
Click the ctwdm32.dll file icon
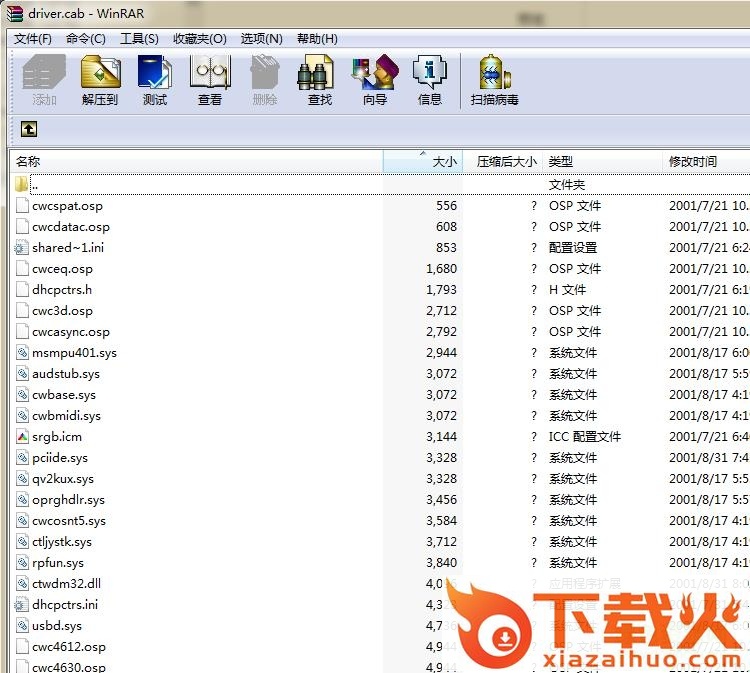(x=22, y=583)
